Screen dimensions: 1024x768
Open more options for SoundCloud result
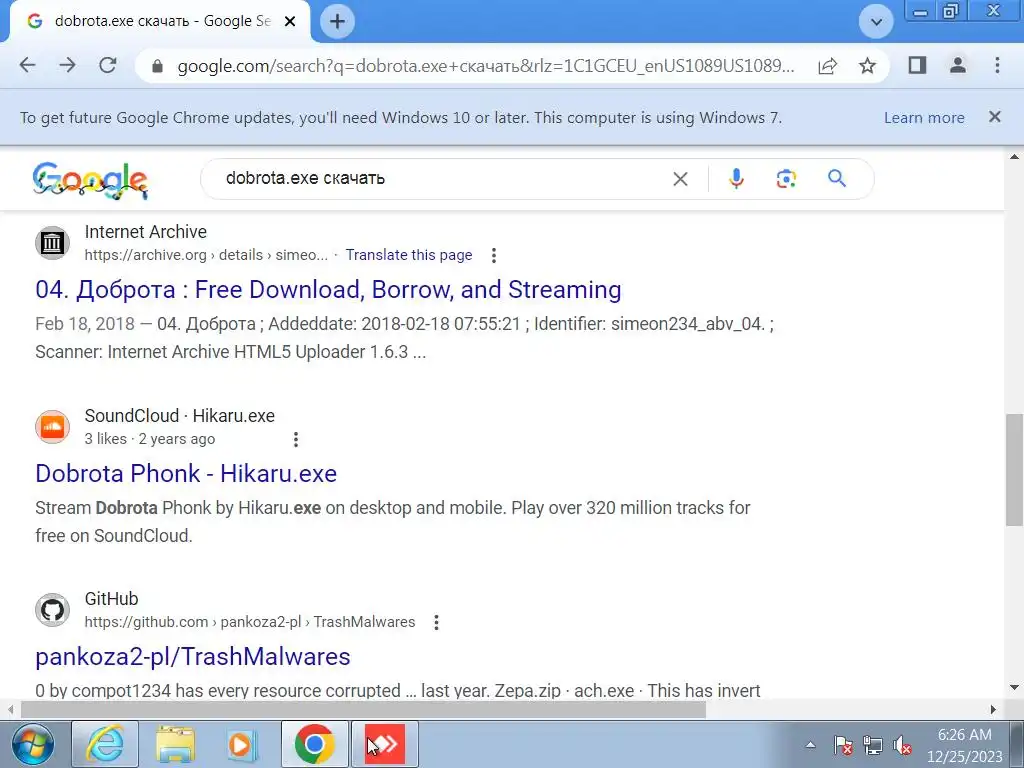pyautogui.click(x=296, y=440)
